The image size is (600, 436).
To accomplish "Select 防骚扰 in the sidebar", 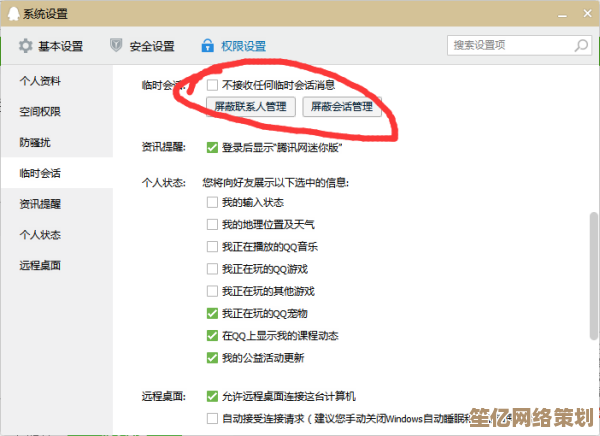I will (x=34, y=142).
